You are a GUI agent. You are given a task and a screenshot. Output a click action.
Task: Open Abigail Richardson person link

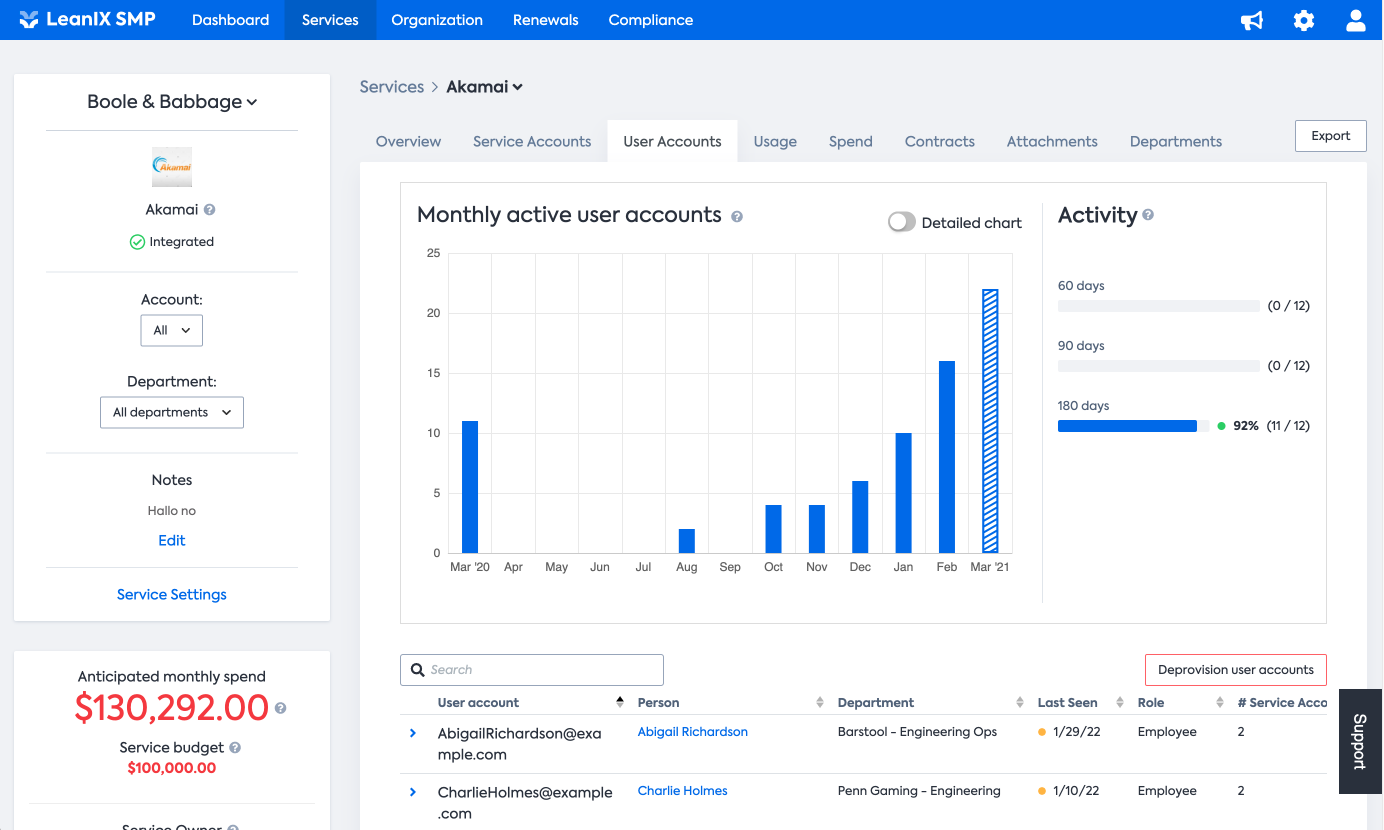[x=693, y=732]
